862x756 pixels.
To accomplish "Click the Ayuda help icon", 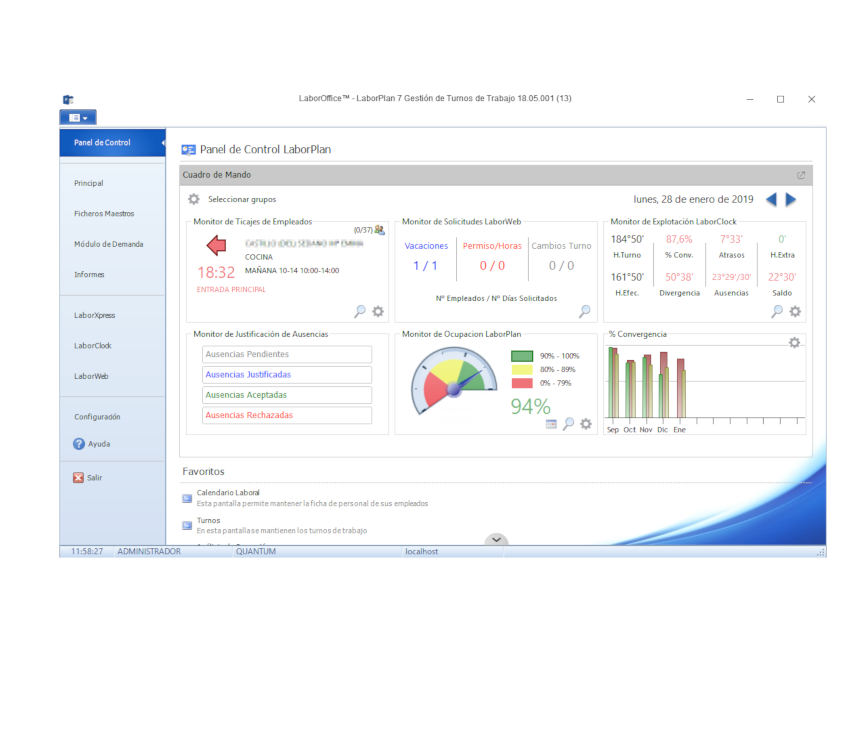I will tap(79, 444).
